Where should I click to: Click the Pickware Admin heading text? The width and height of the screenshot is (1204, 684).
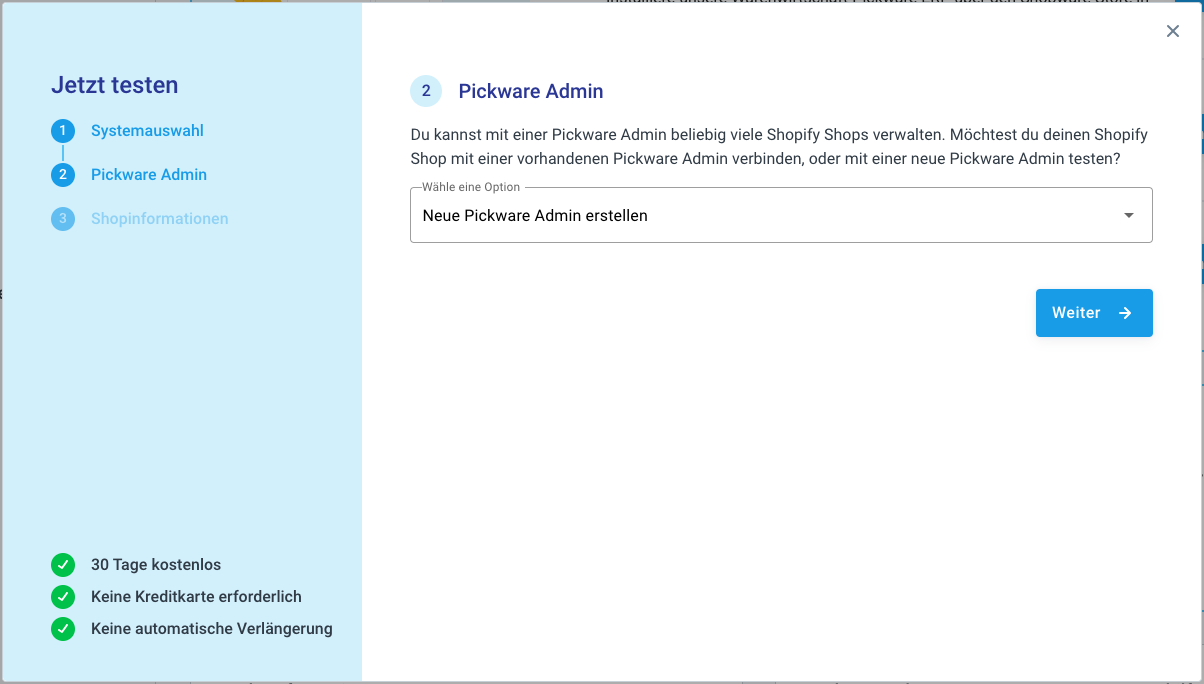click(530, 91)
